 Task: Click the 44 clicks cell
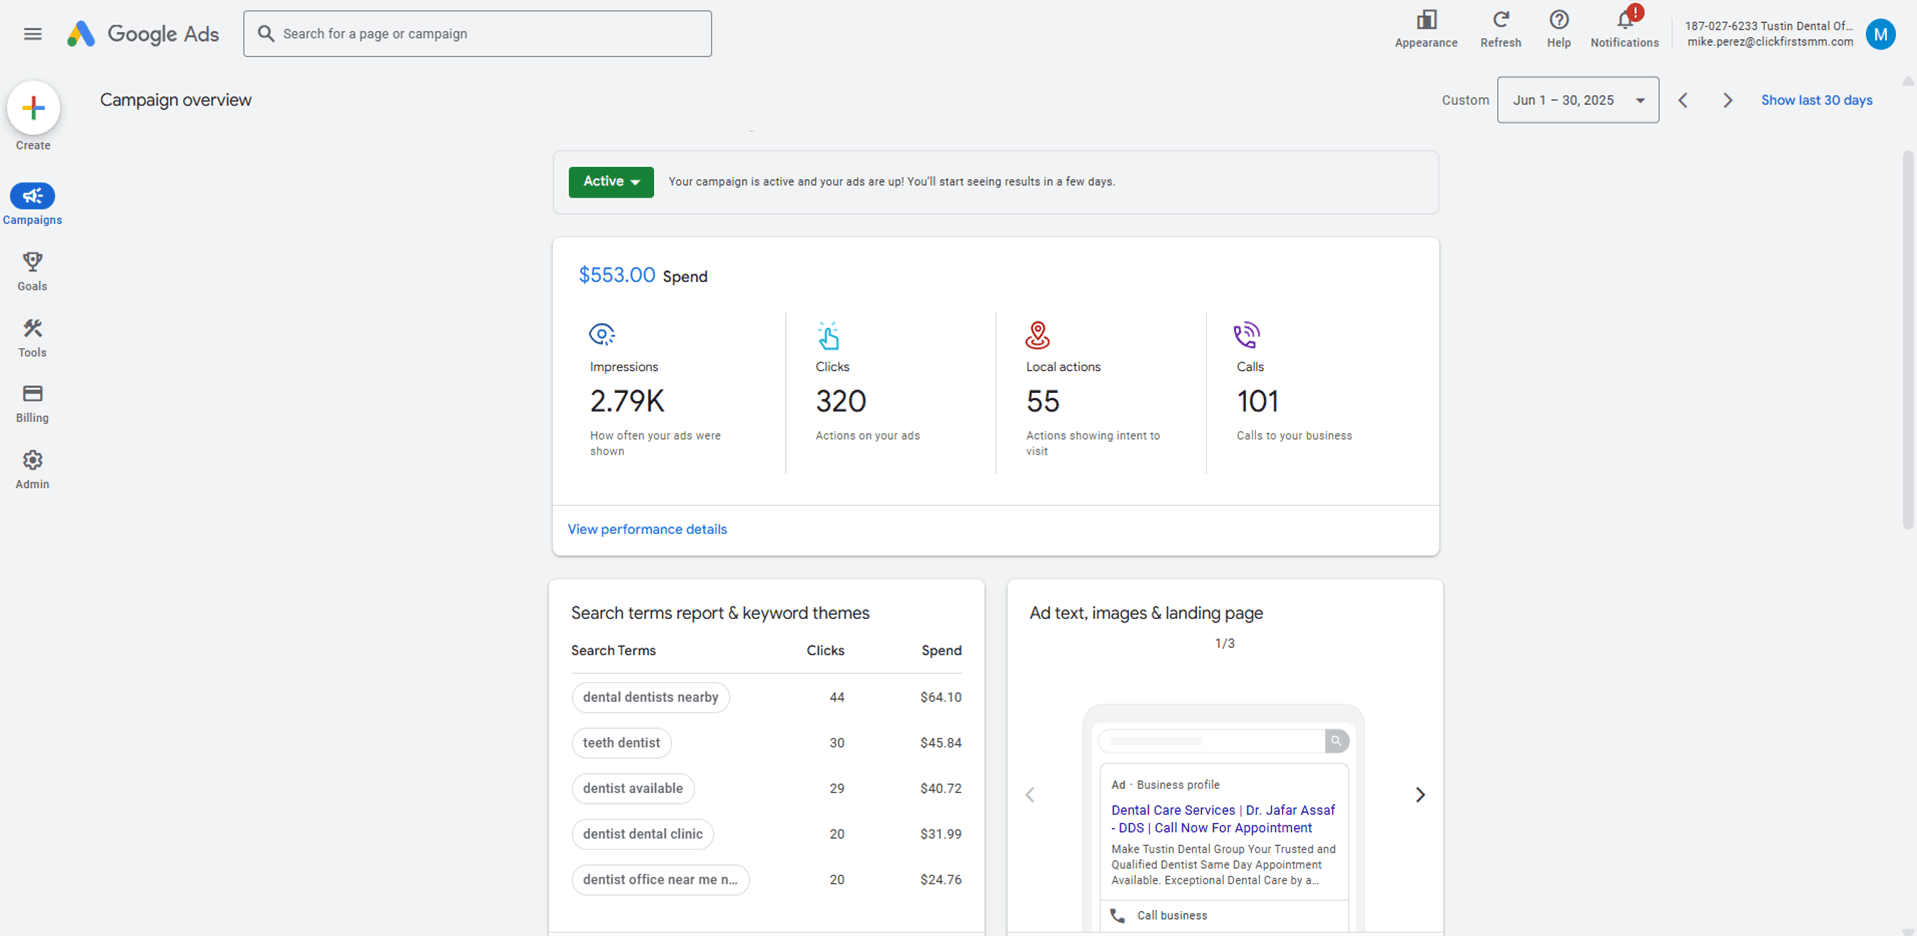click(x=837, y=697)
